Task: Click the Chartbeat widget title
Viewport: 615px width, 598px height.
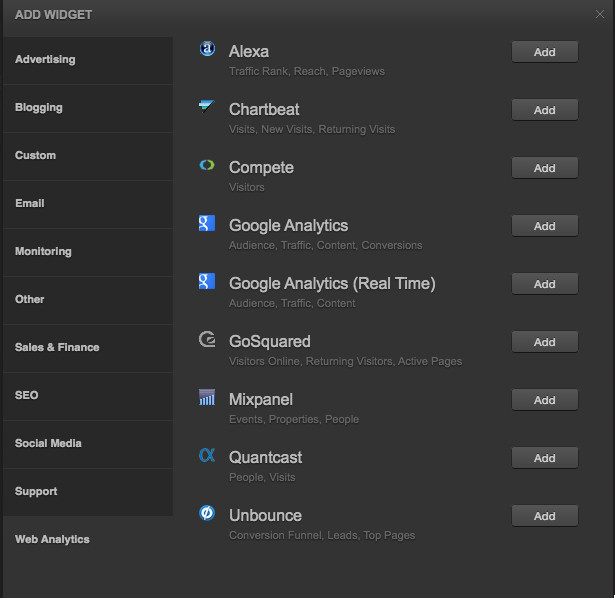Action: coord(264,109)
